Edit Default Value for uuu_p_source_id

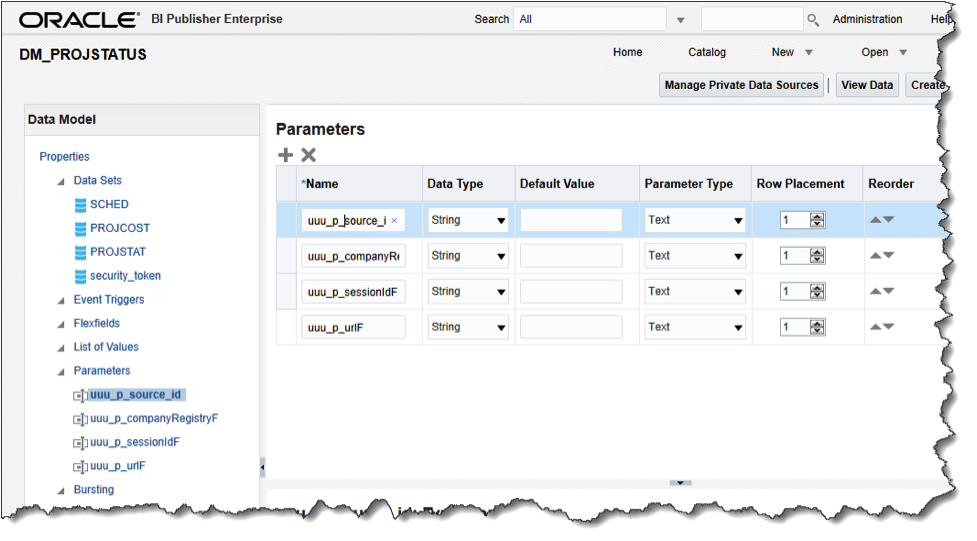(x=571, y=220)
